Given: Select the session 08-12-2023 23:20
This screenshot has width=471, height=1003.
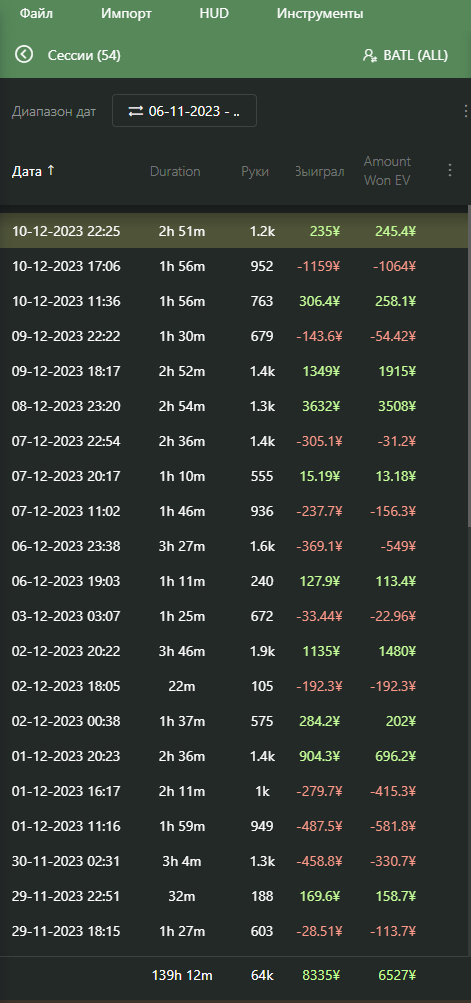Looking at the screenshot, I should click(234, 406).
